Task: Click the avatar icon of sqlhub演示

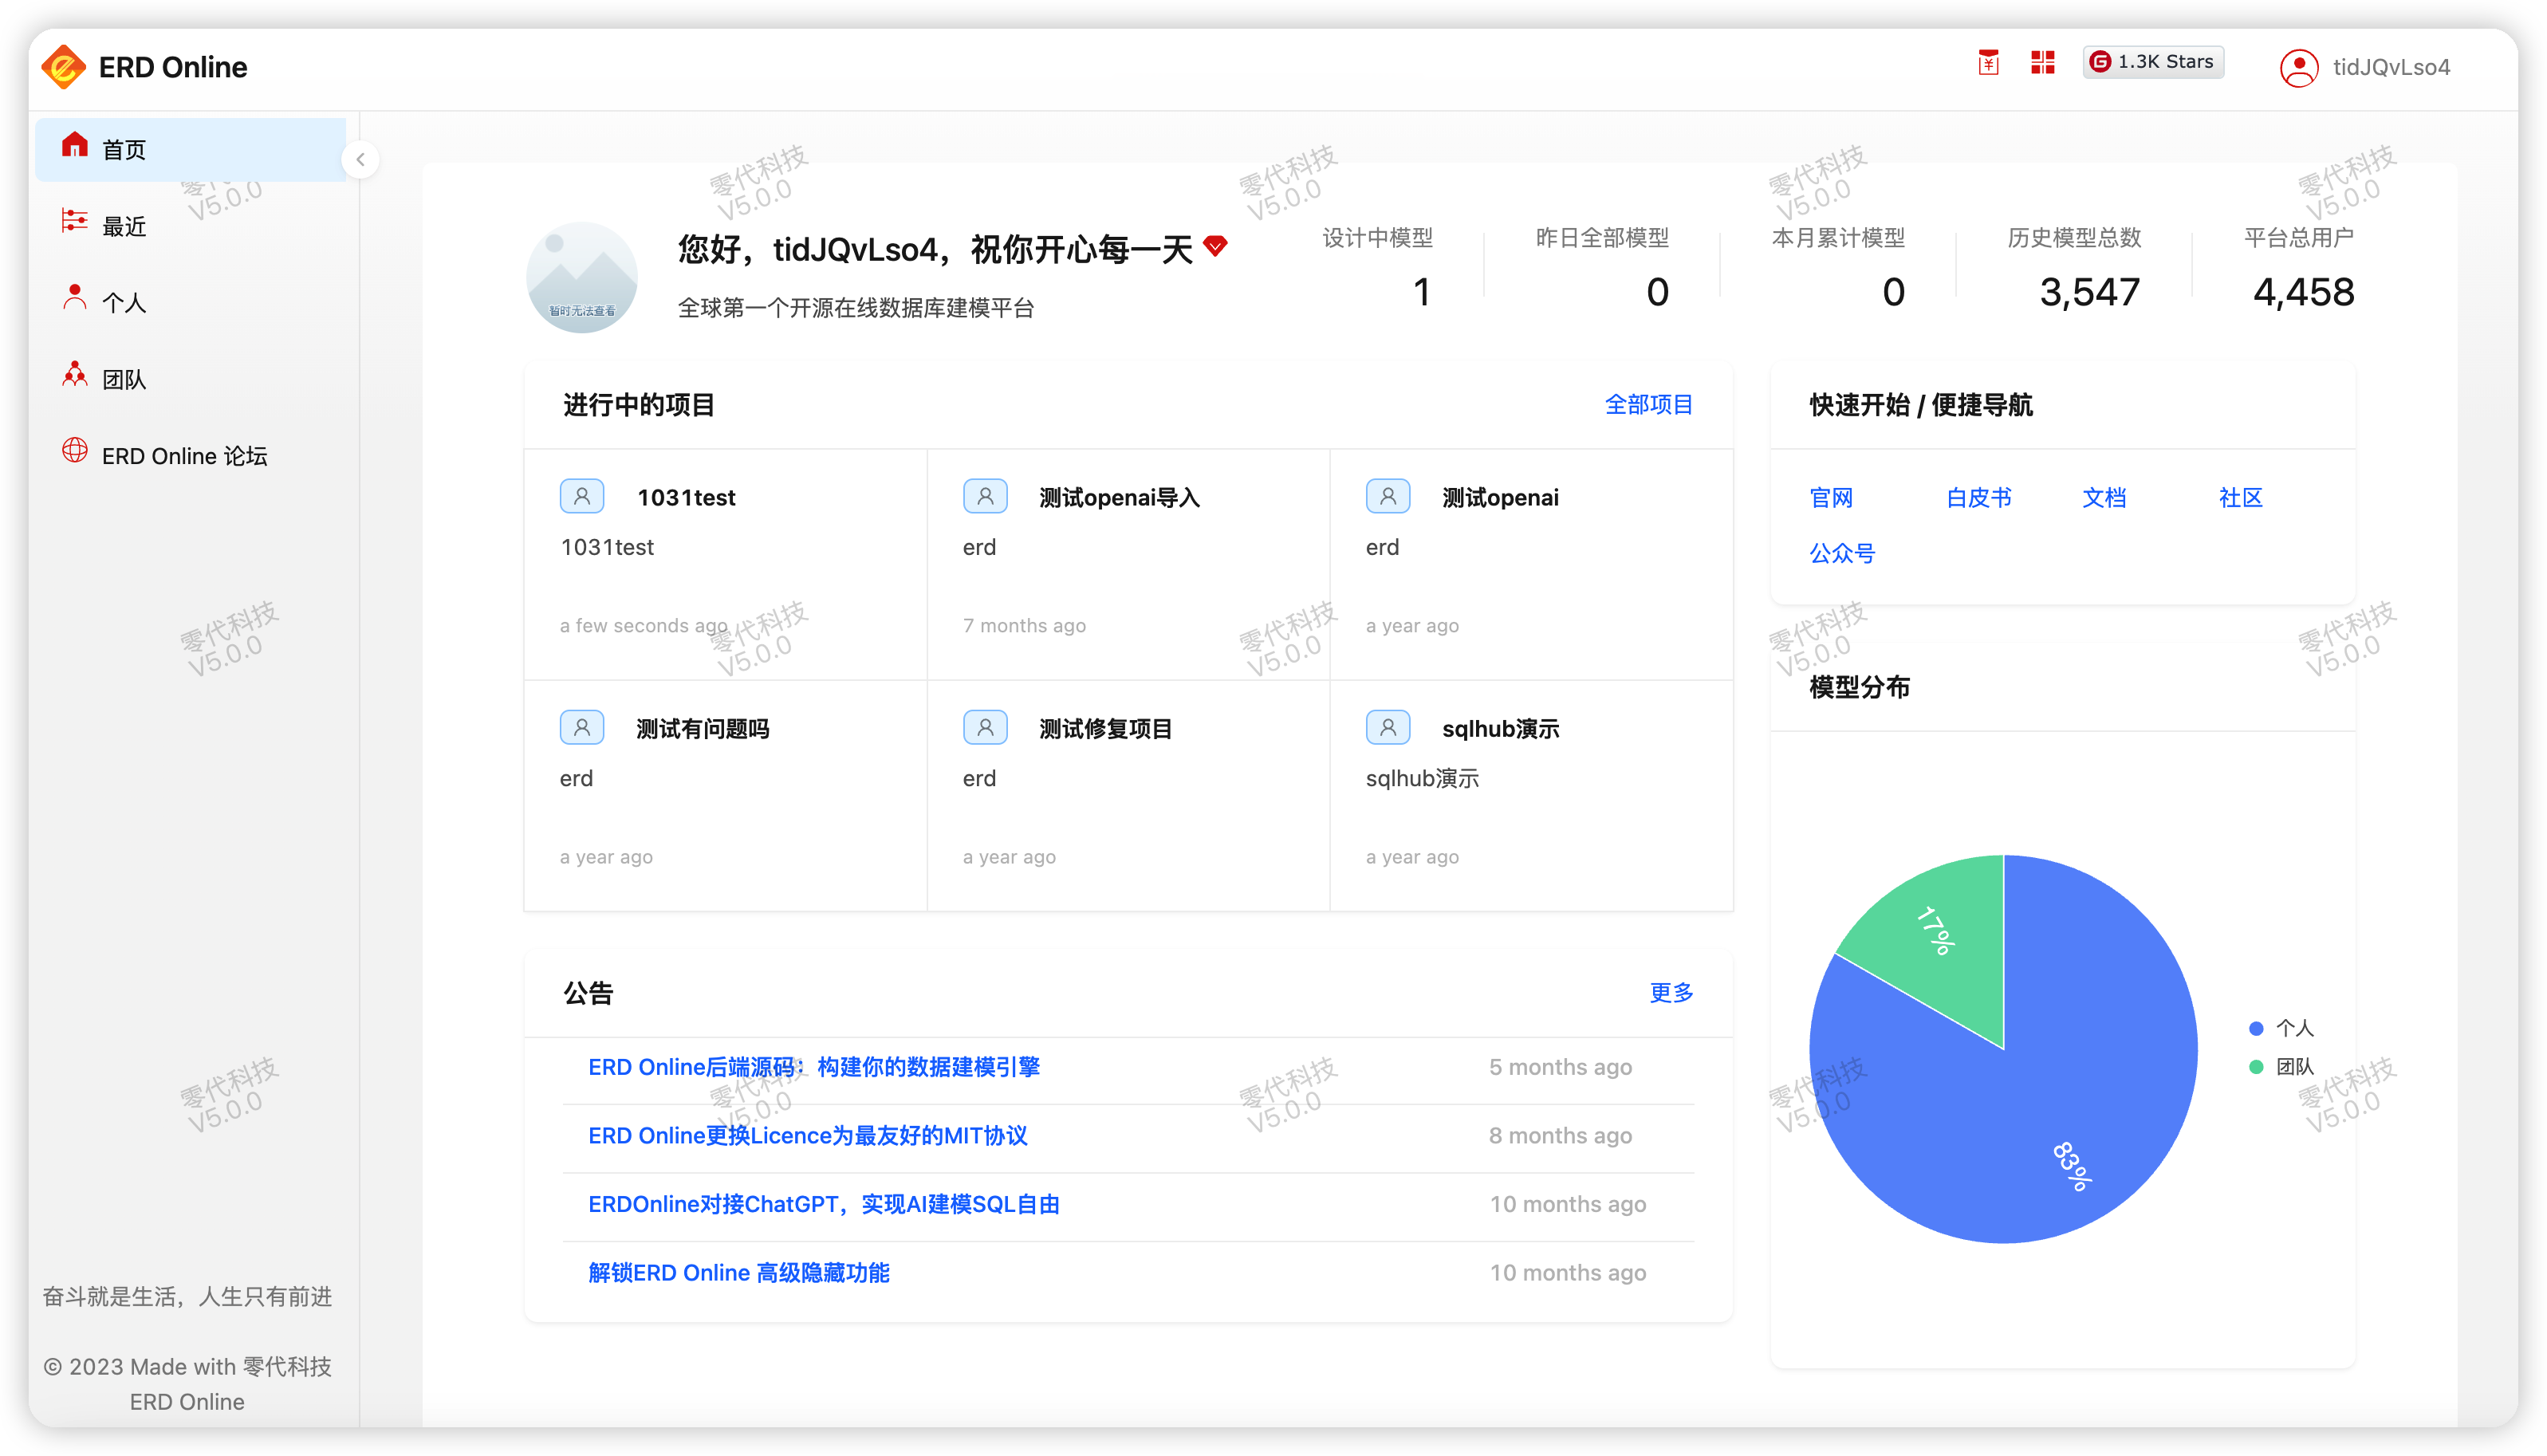Action: (x=1388, y=727)
